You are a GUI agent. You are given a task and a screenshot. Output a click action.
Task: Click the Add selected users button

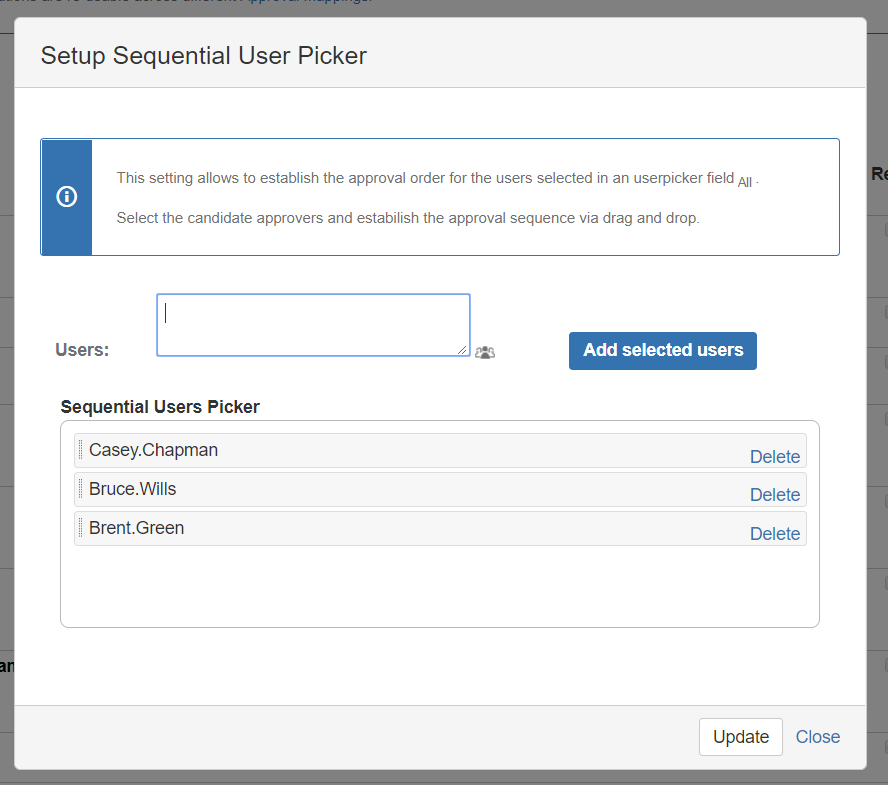point(663,351)
